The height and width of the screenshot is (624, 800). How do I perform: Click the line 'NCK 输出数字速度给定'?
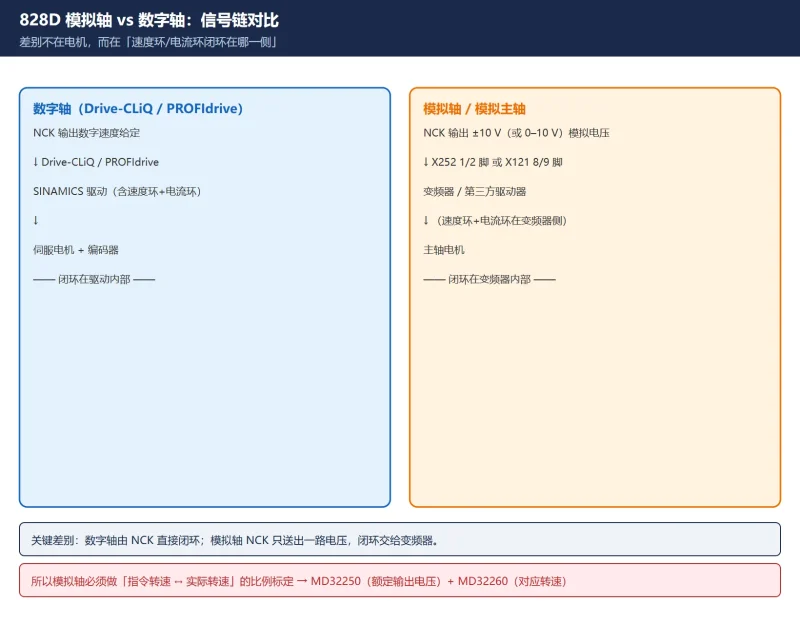click(x=86, y=133)
